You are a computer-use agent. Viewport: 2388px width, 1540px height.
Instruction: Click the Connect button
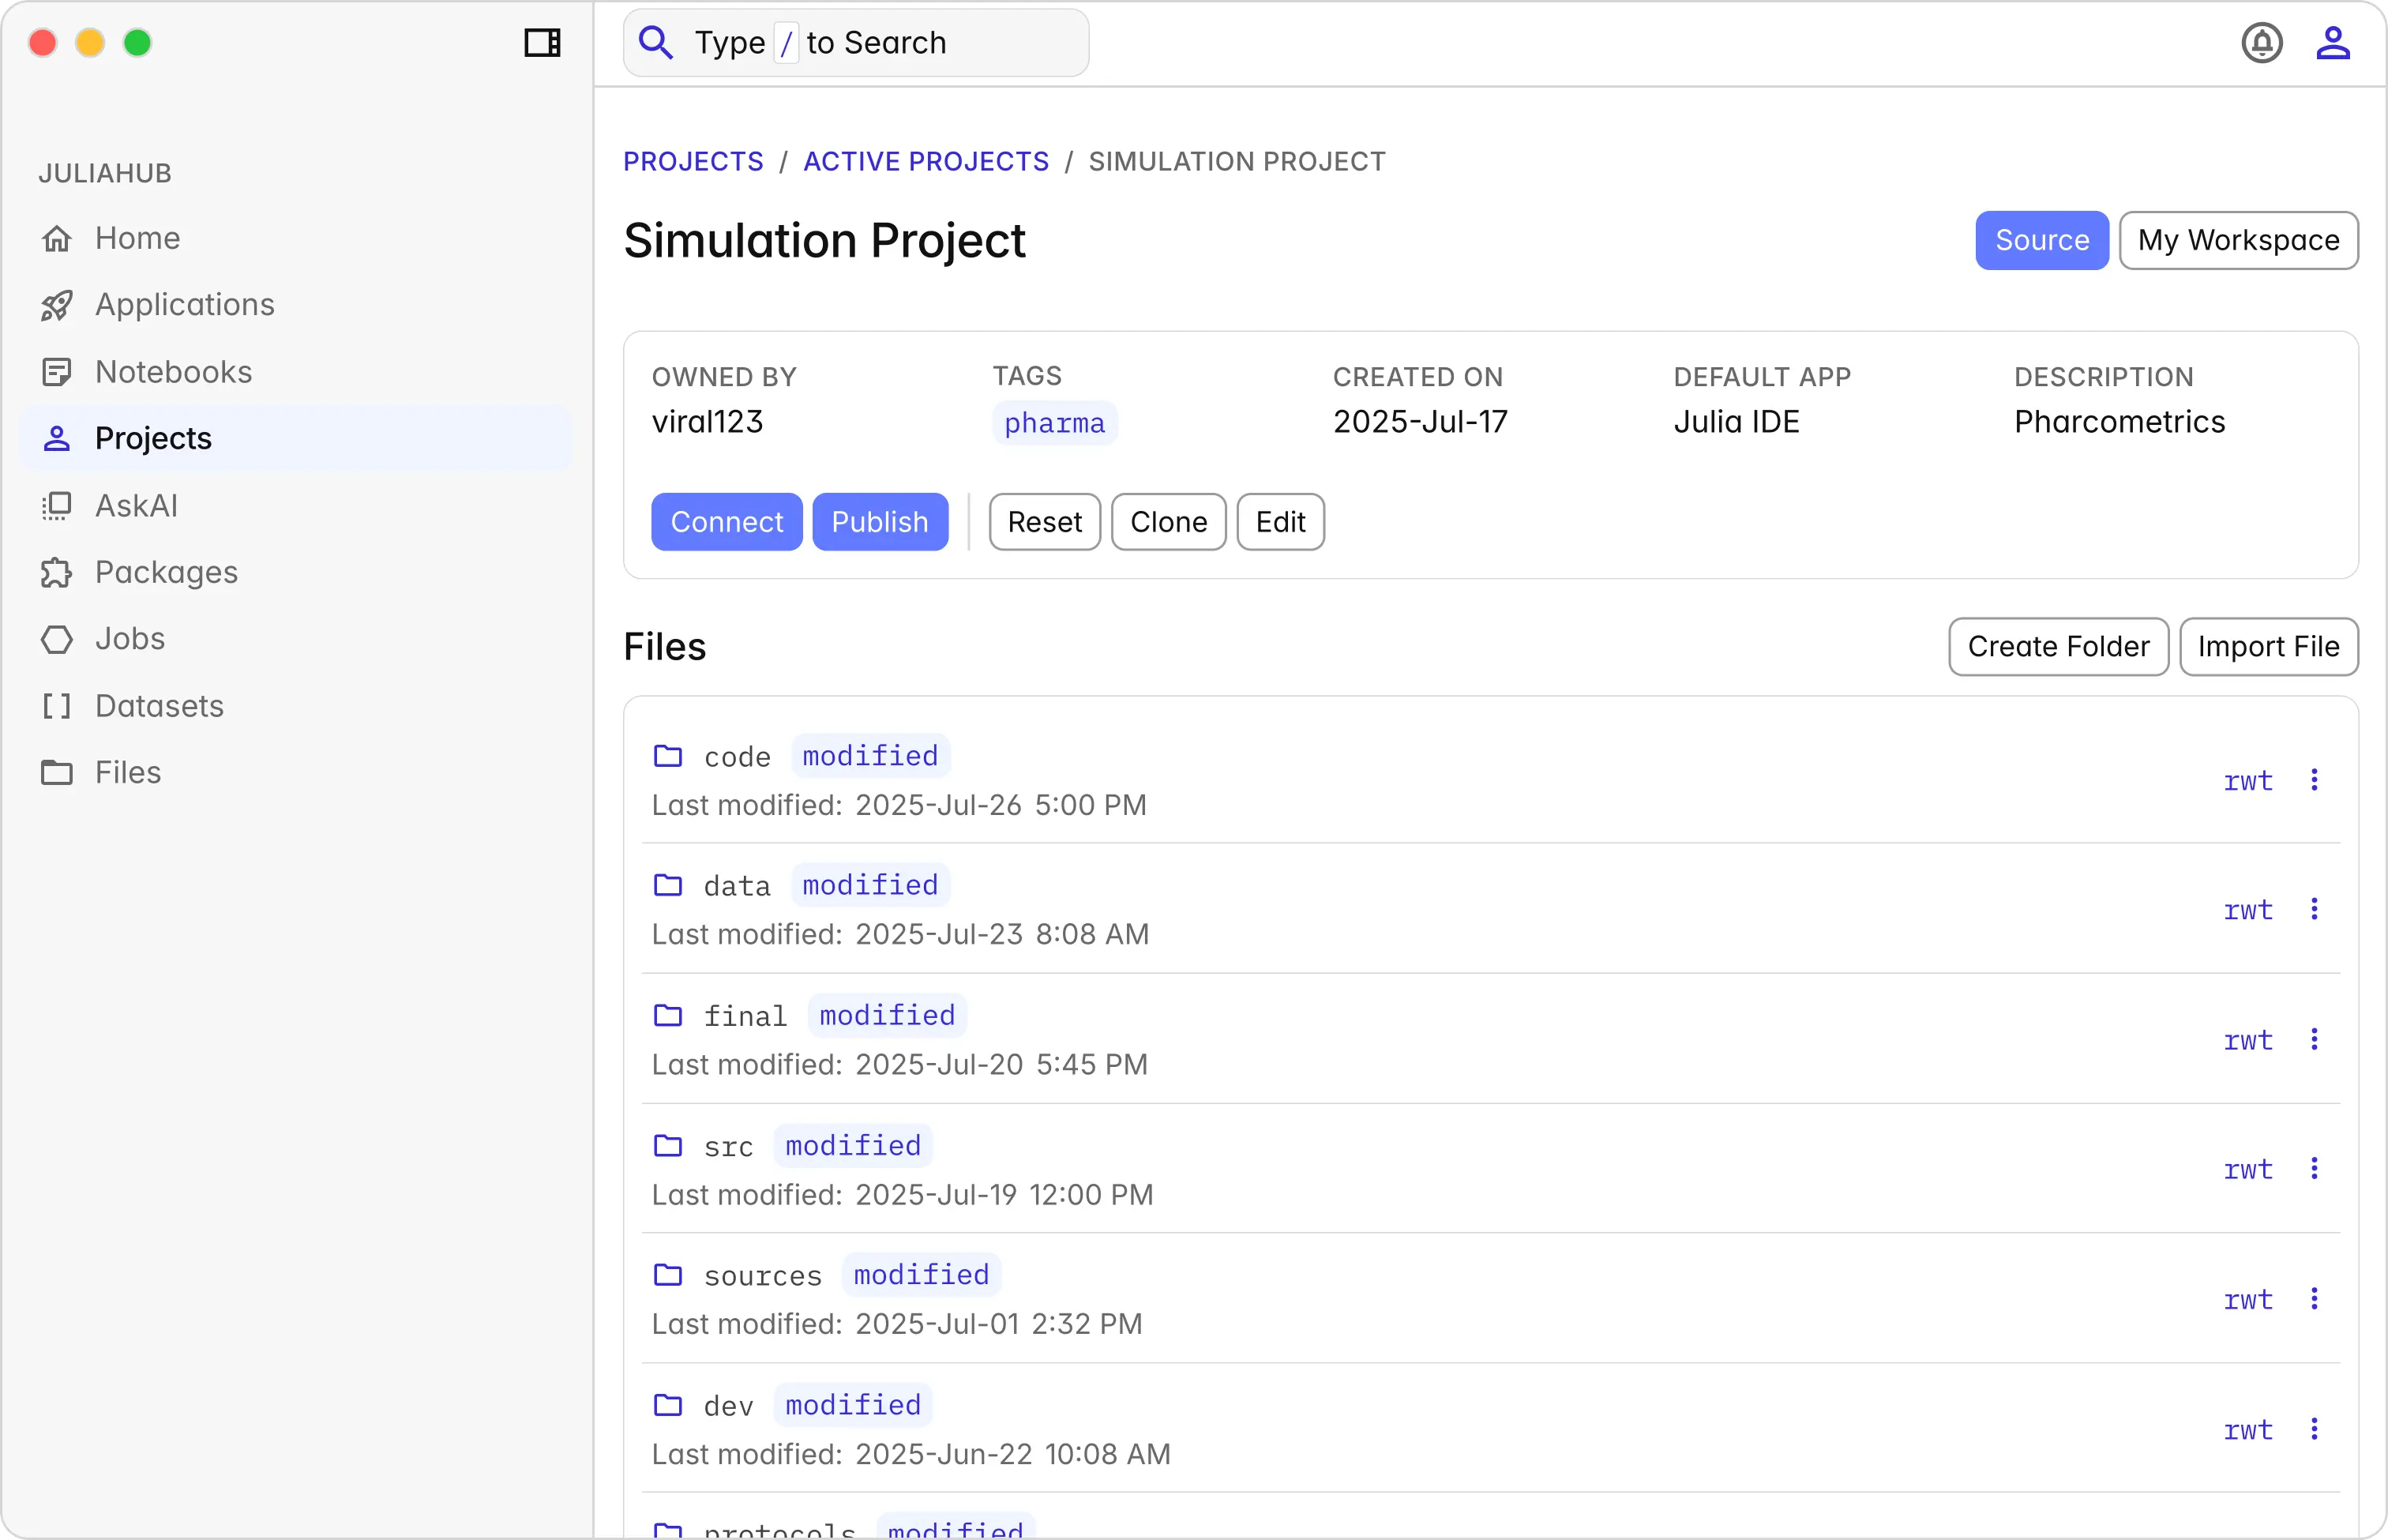[727, 522]
